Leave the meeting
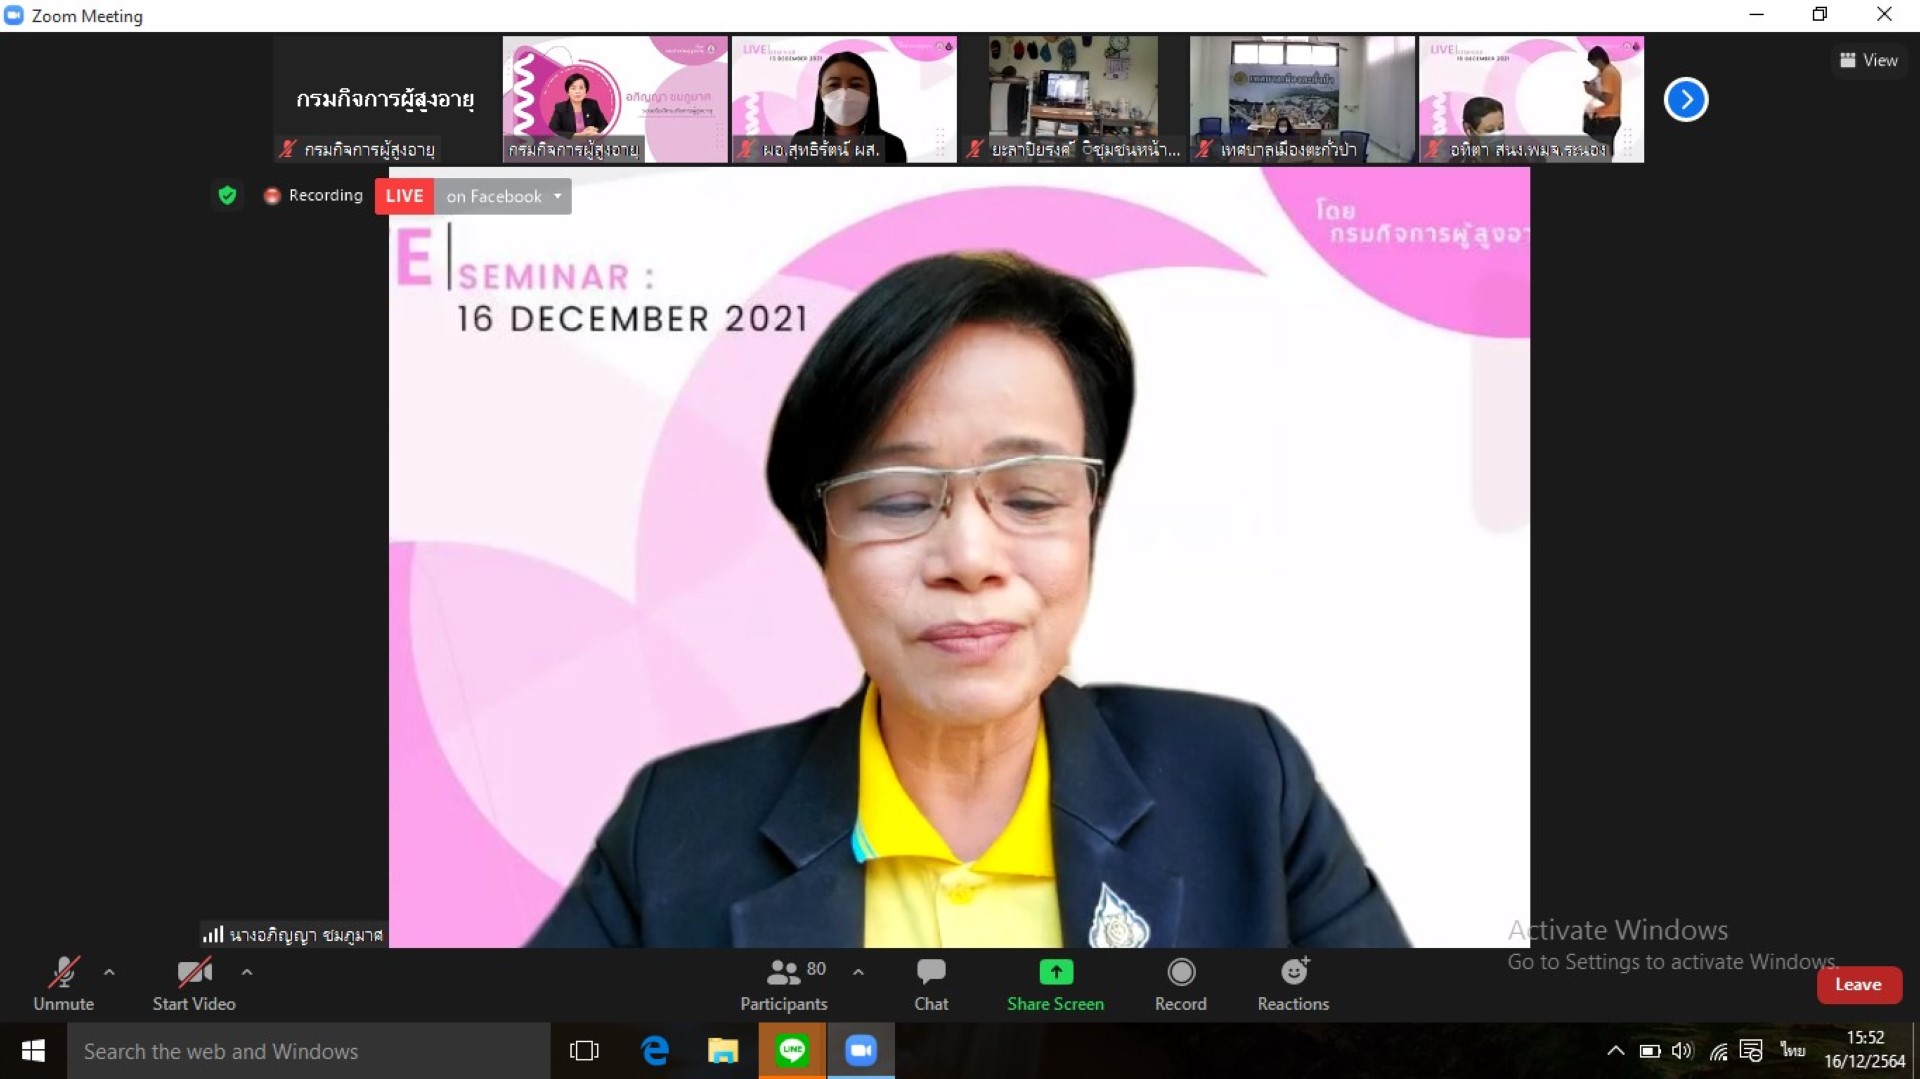The height and width of the screenshot is (1079, 1920). coord(1858,985)
